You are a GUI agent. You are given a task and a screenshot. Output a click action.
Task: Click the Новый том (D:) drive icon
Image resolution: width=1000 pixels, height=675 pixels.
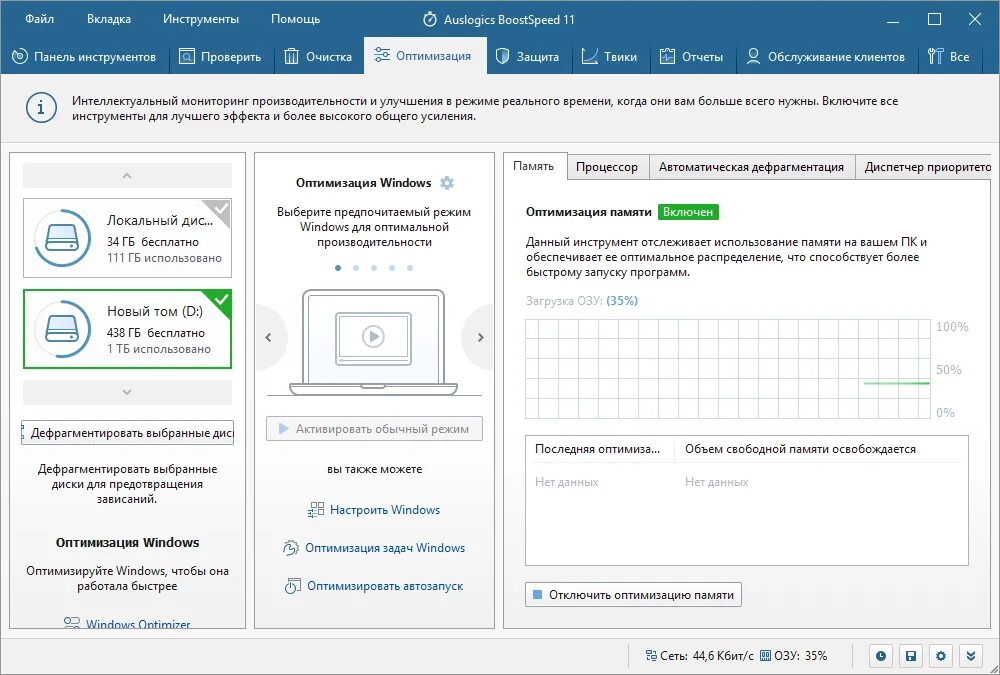(62, 329)
